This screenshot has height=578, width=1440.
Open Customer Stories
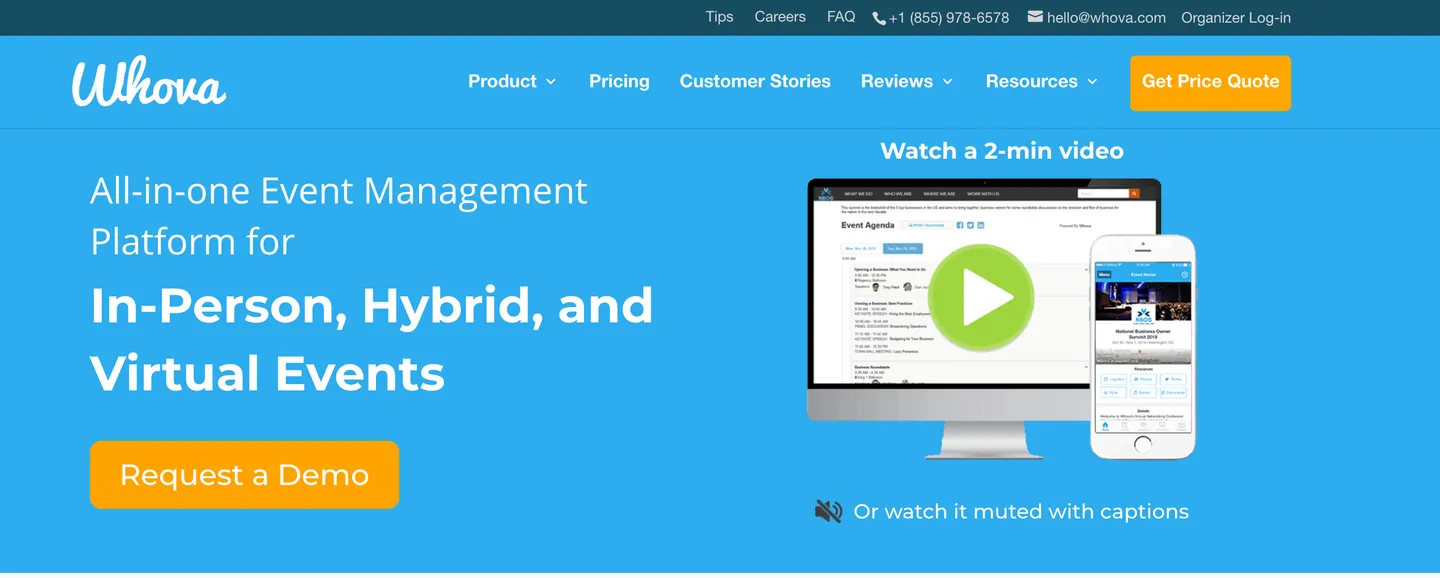(755, 81)
